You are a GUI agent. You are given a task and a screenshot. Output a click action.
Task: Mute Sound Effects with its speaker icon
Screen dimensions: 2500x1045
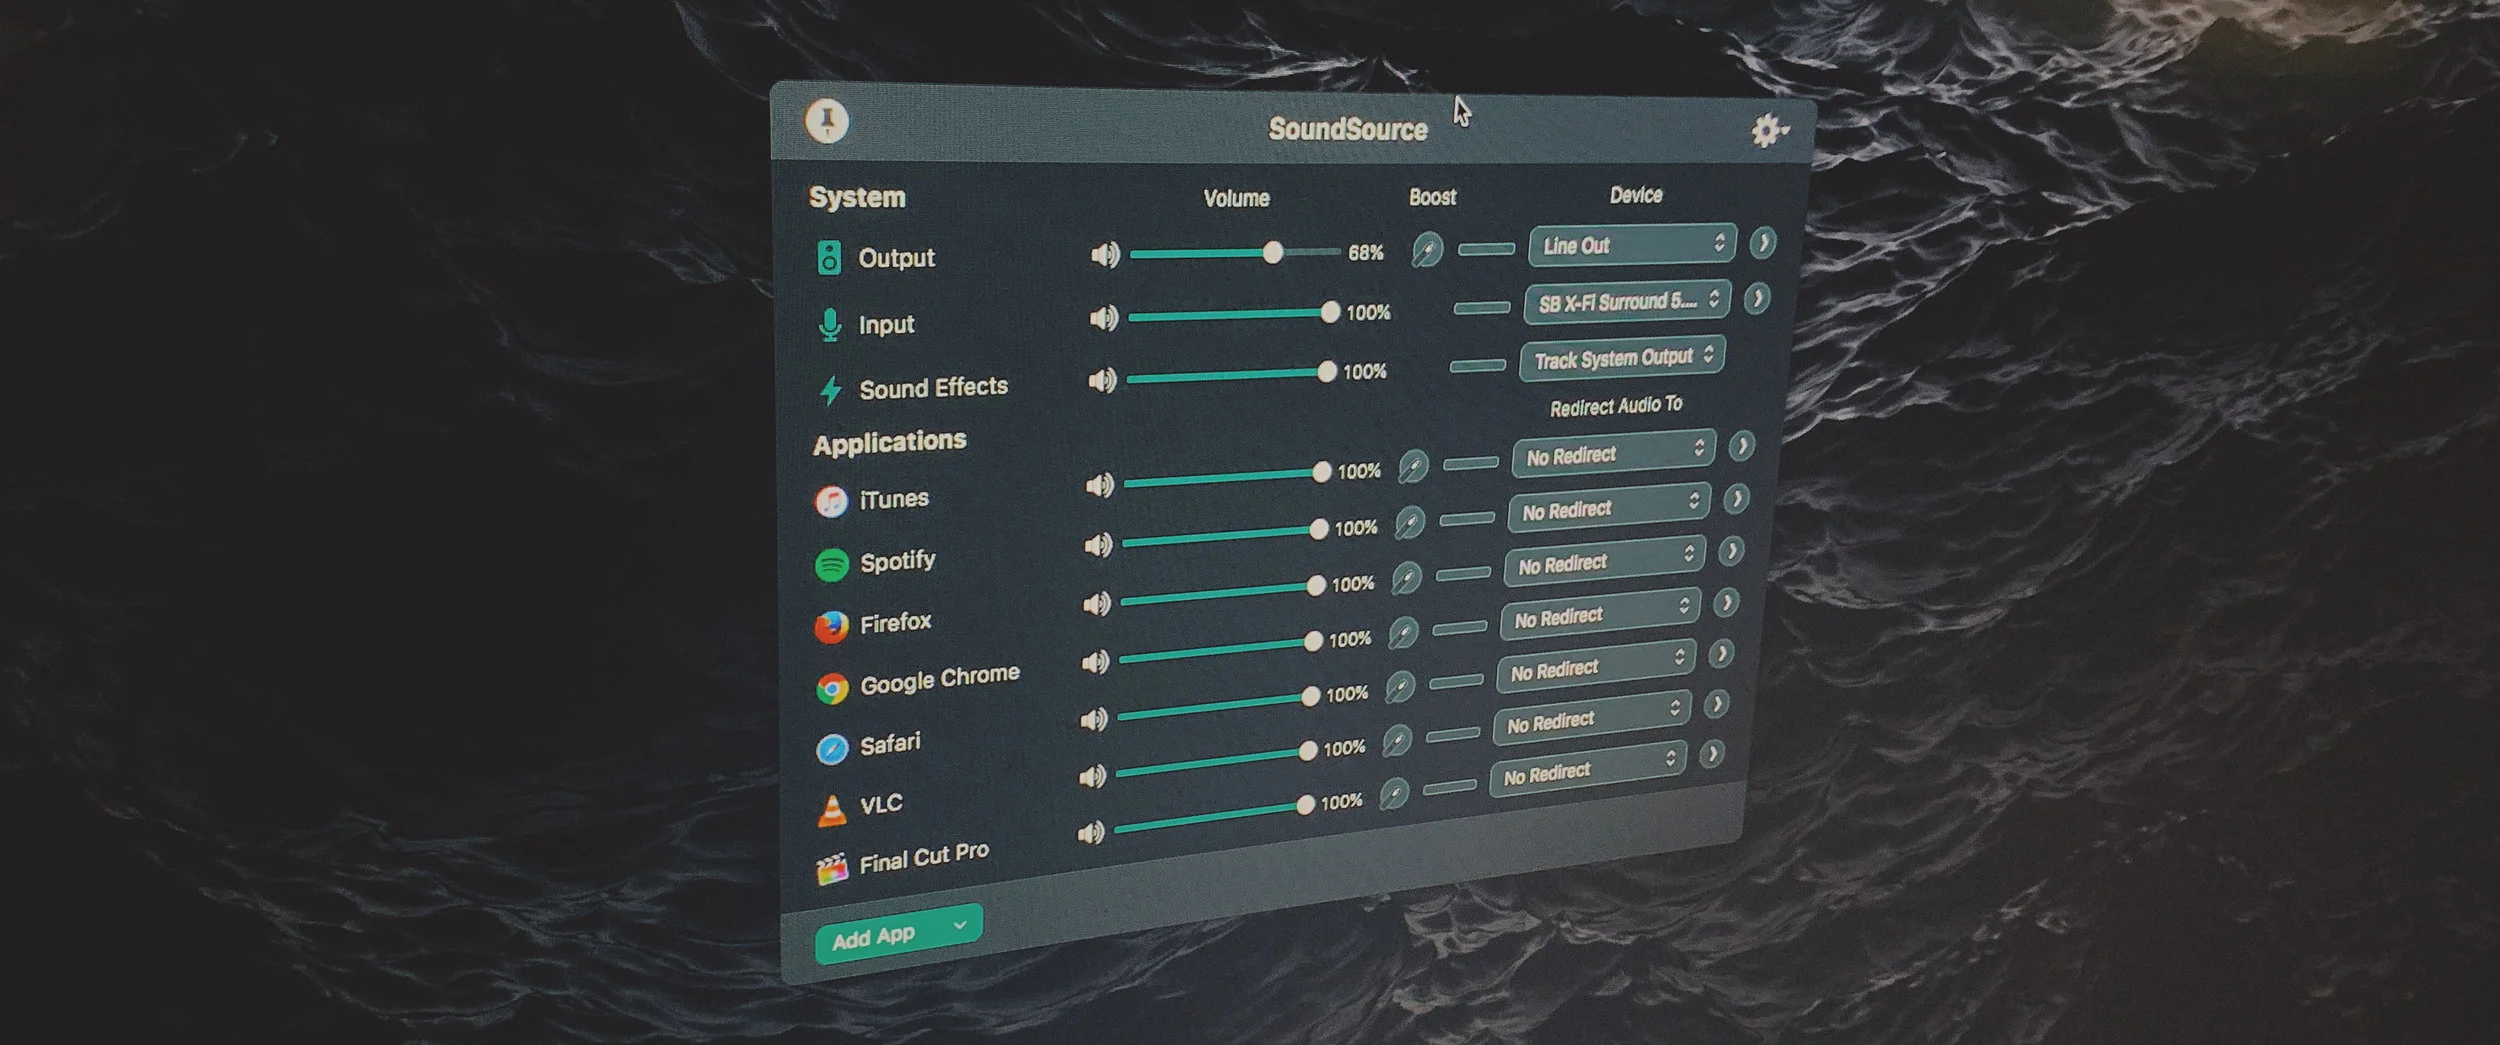pos(1102,380)
